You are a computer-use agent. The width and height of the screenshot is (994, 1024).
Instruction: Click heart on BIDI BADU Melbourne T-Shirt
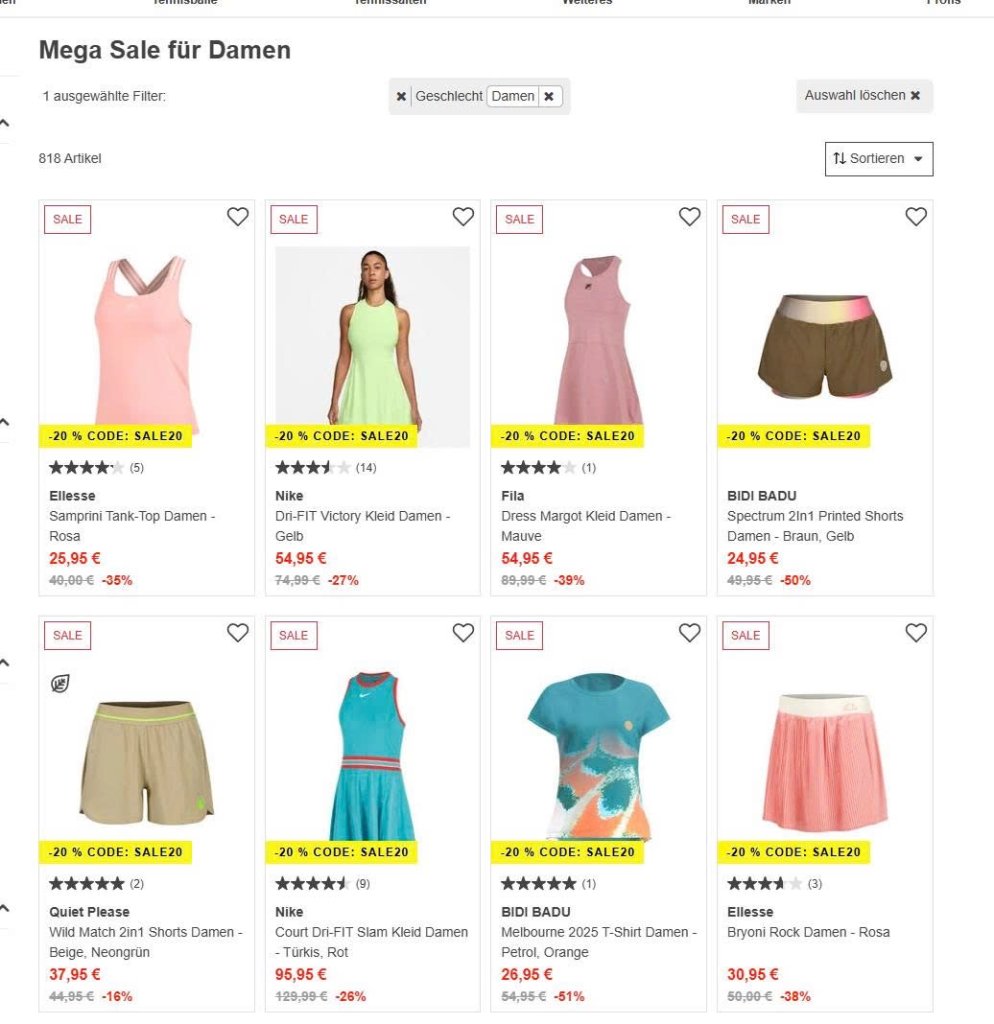tap(690, 633)
